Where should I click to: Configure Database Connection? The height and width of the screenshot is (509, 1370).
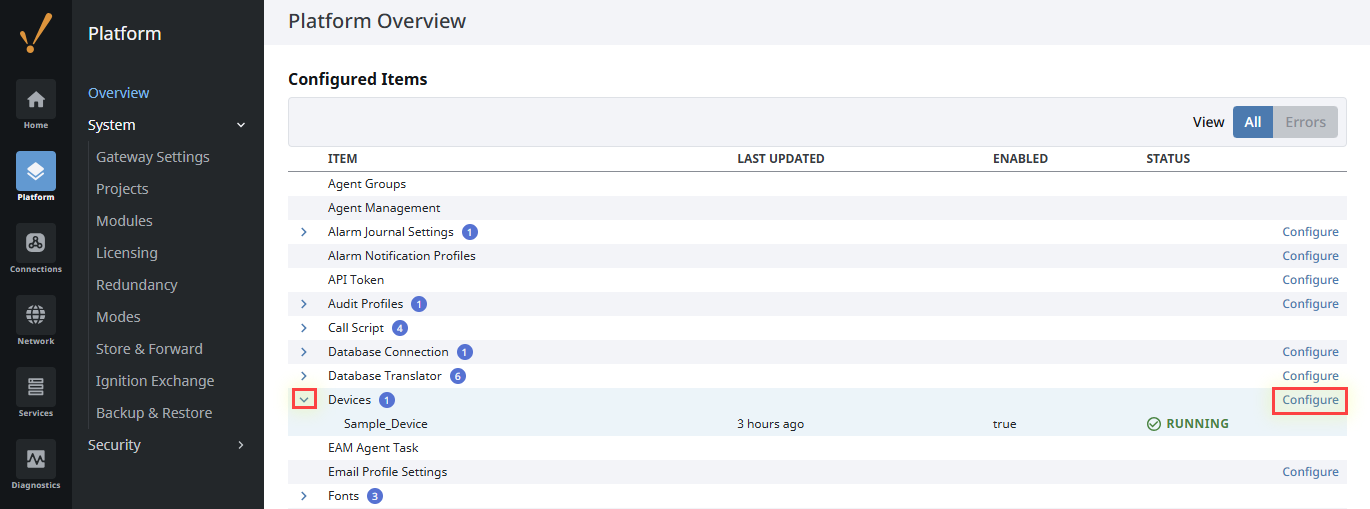click(x=1310, y=352)
